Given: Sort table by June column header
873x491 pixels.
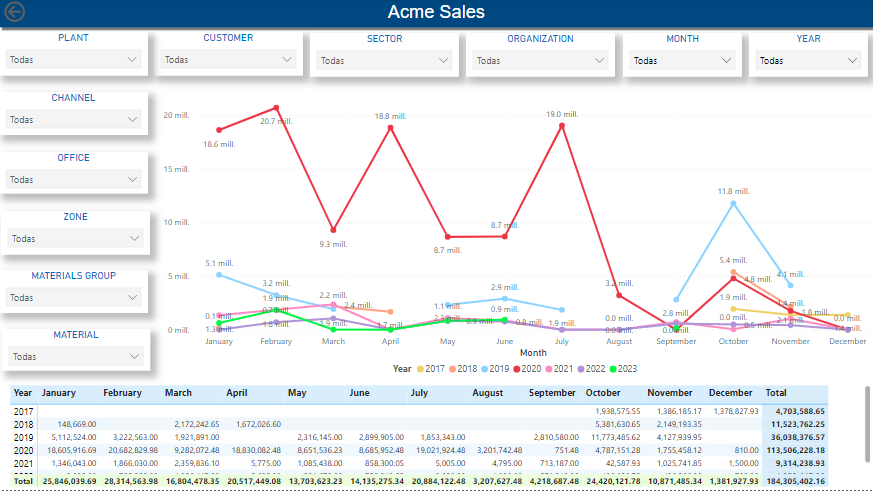Looking at the screenshot, I should tap(360, 393).
